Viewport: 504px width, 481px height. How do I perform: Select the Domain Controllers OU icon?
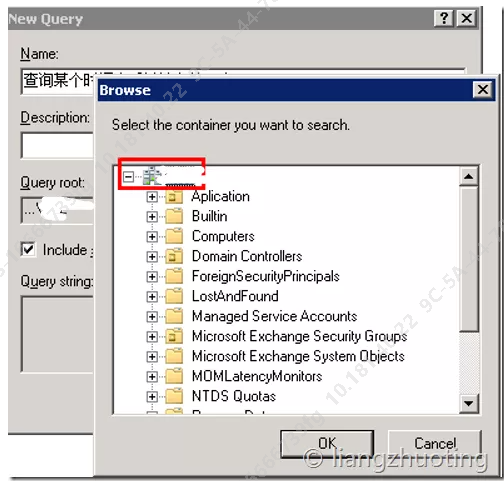click(174, 257)
